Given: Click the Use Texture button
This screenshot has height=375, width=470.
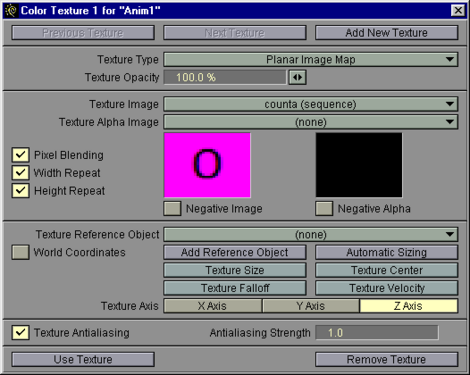Looking at the screenshot, I should [x=83, y=359].
